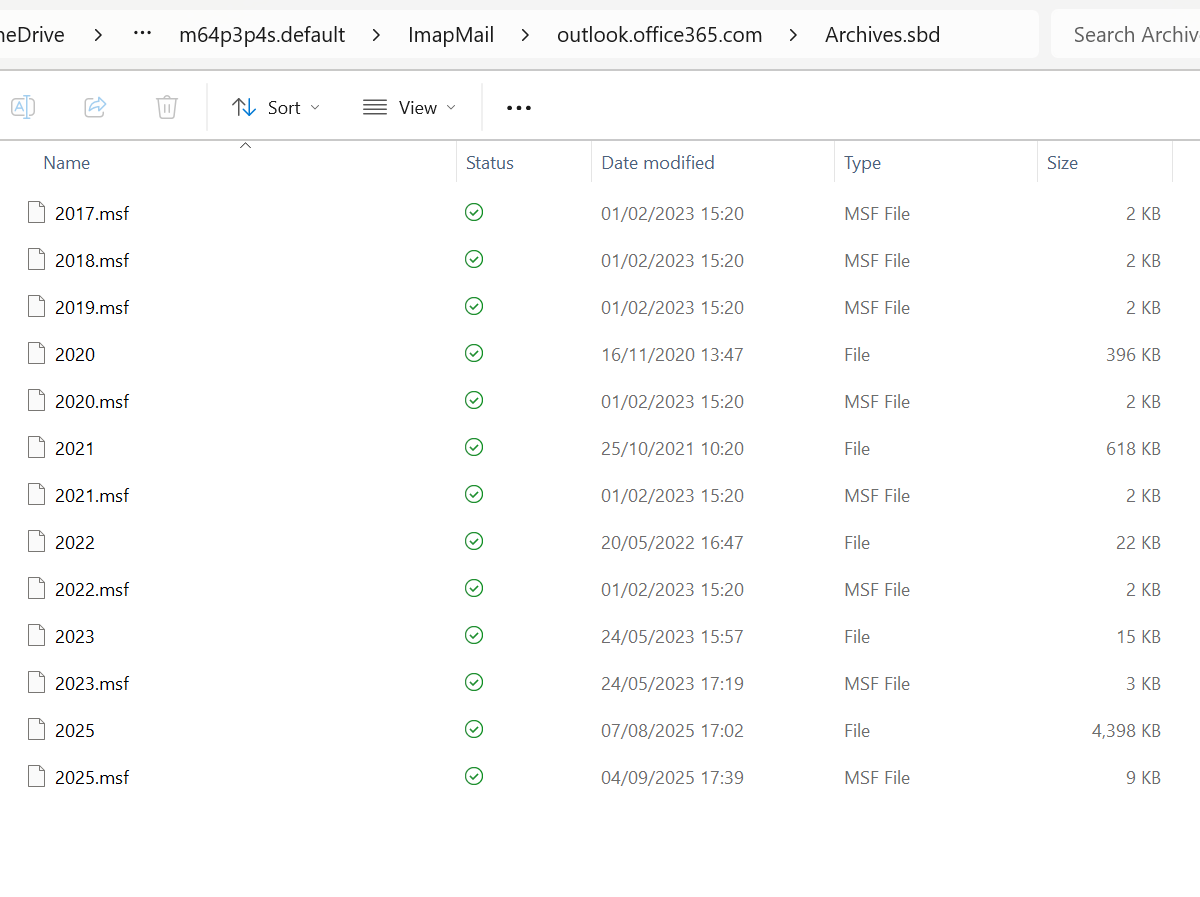Image resolution: width=1200 pixels, height=897 pixels.
Task: Click the Delete trash can icon
Action: coord(167,107)
